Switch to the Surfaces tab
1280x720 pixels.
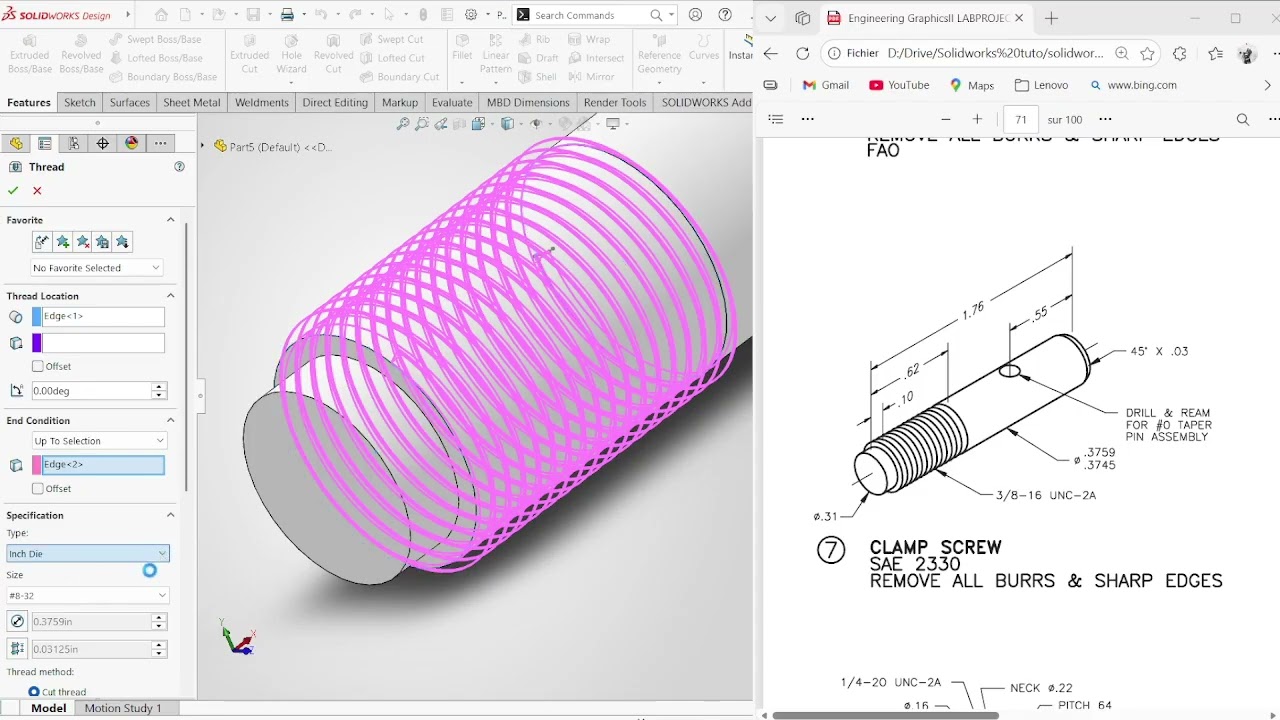coord(130,102)
